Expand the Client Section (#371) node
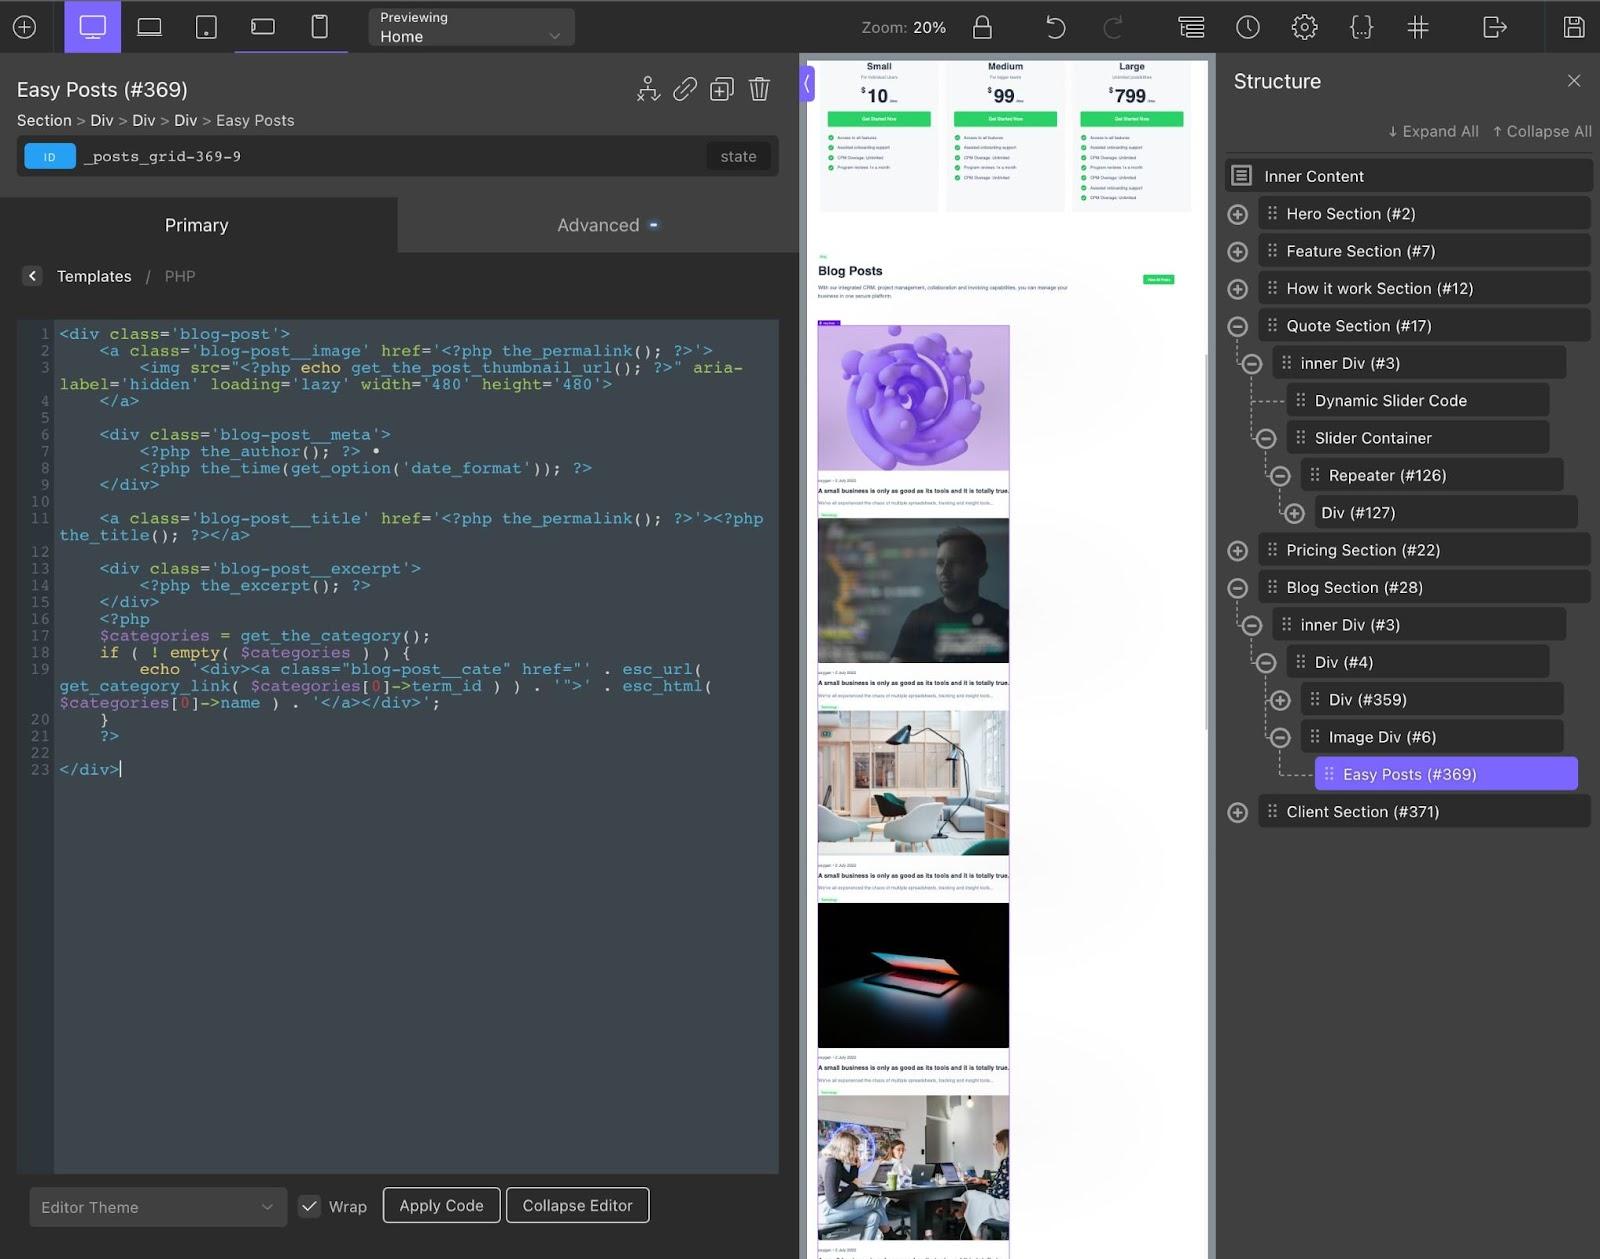 (1238, 812)
